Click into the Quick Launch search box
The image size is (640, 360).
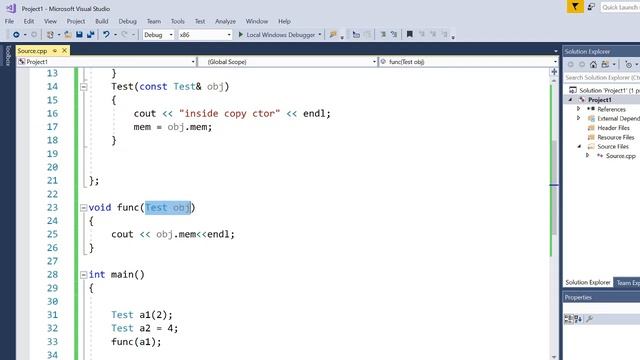tap(620, 7)
